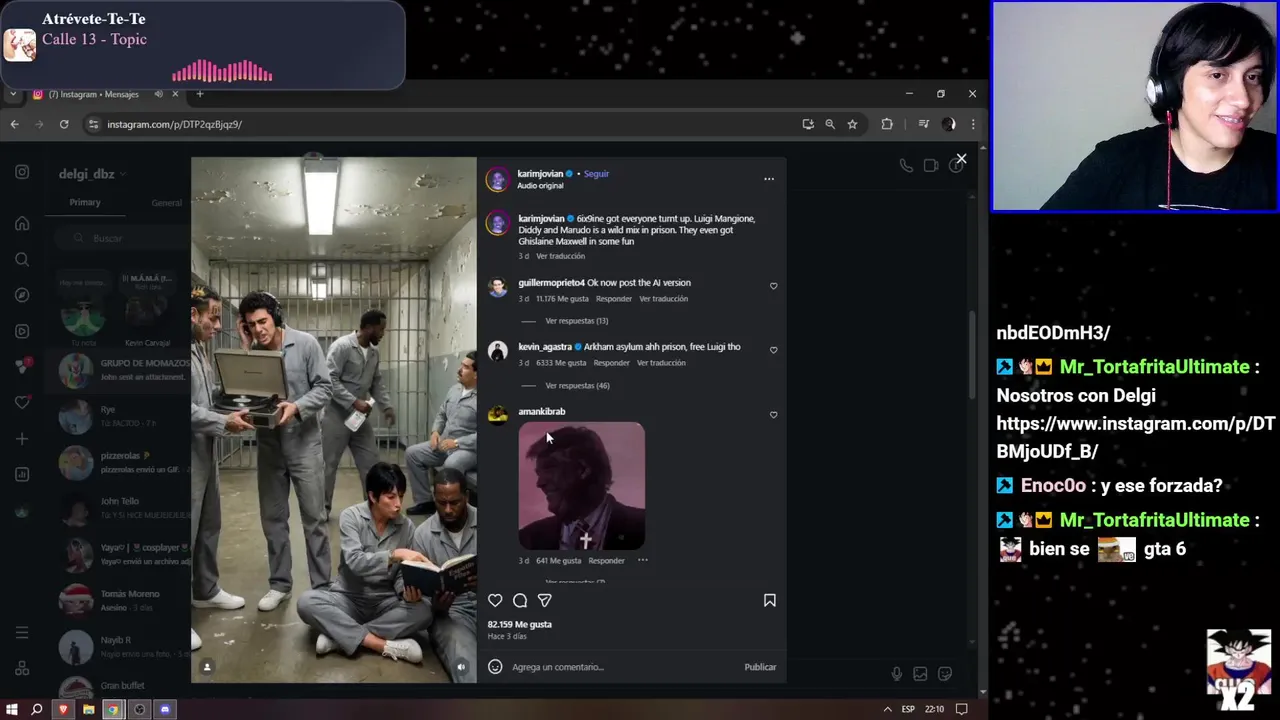Mute or unmute the reel audio
This screenshot has width=1280, height=720.
(x=461, y=667)
